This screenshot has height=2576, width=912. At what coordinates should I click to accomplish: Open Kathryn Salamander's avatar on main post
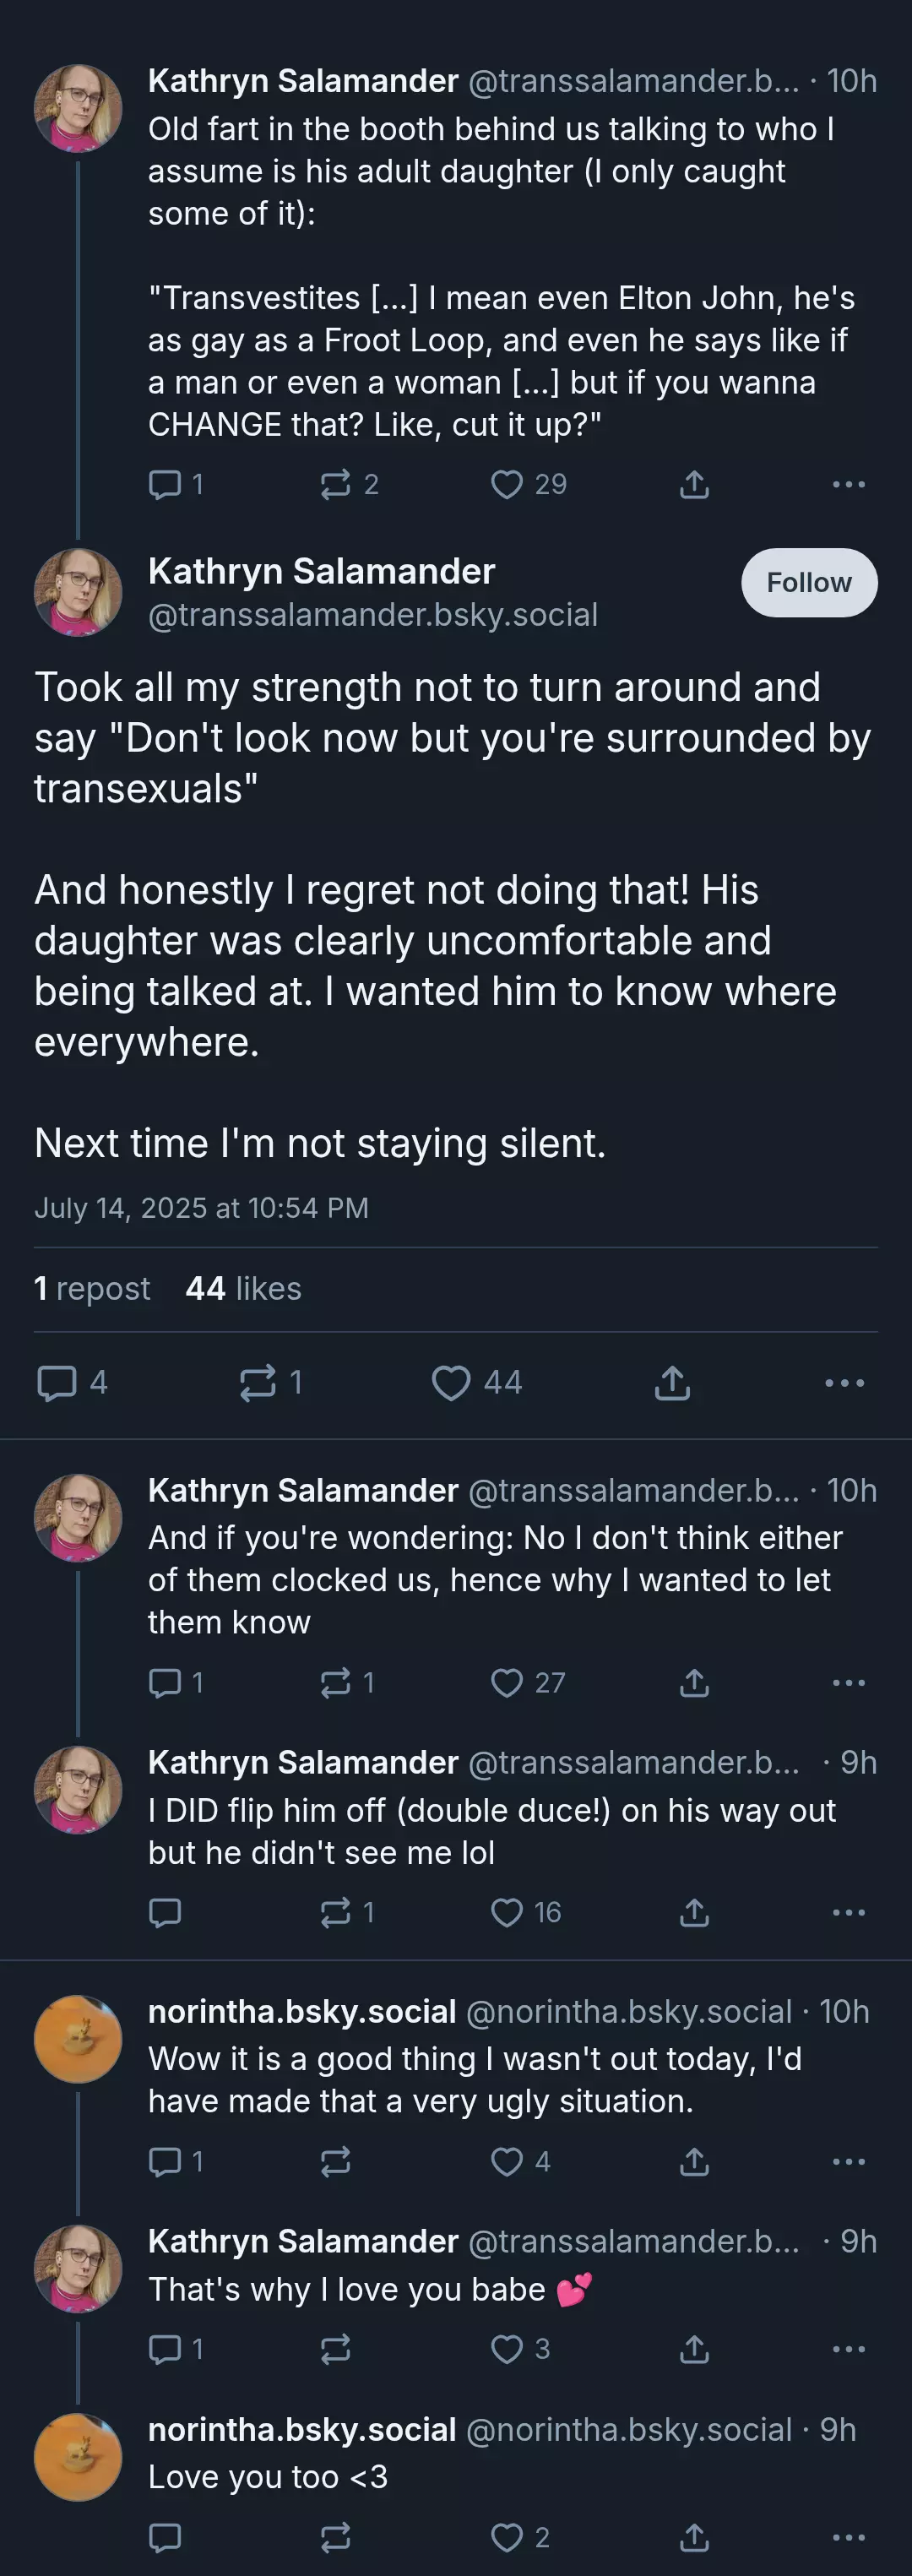[78, 592]
